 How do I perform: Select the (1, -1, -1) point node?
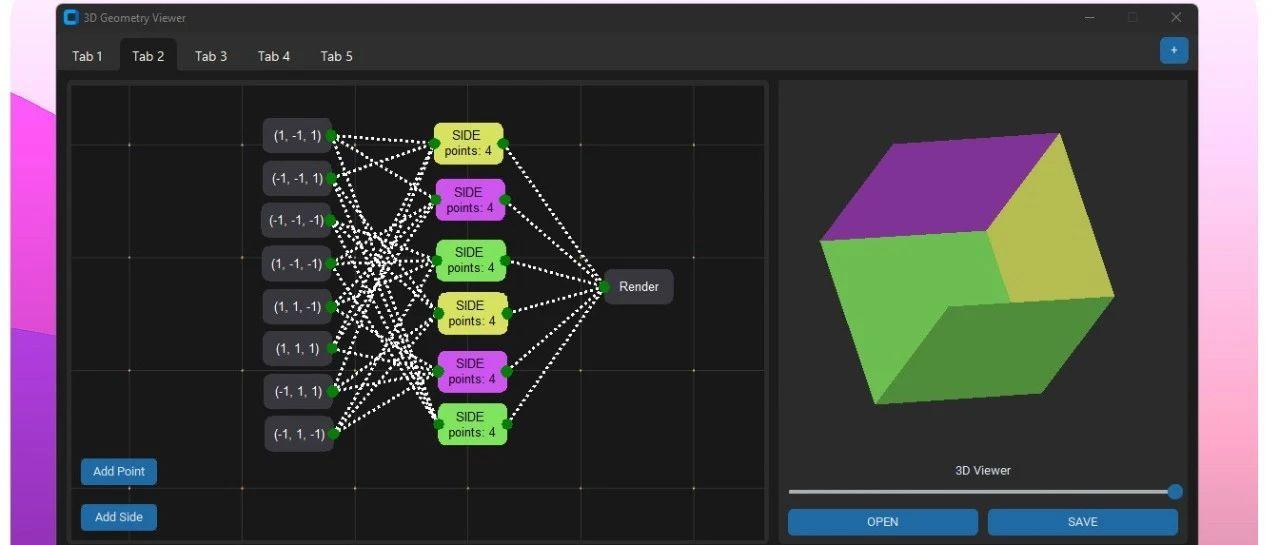click(297, 263)
